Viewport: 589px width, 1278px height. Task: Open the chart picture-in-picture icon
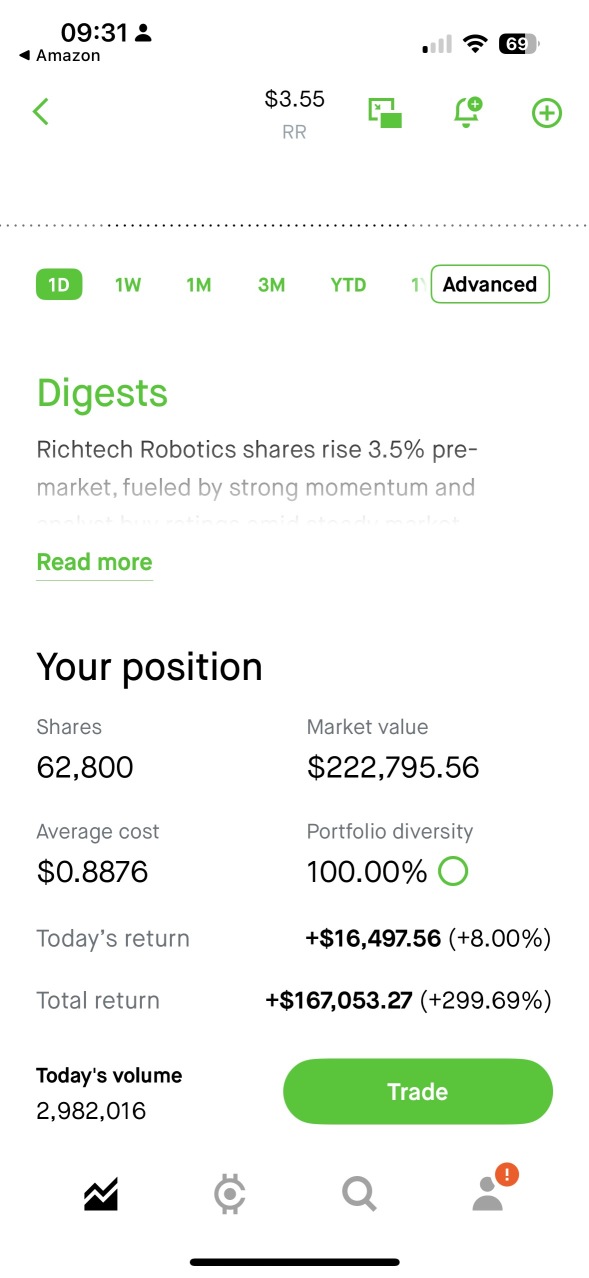click(385, 112)
